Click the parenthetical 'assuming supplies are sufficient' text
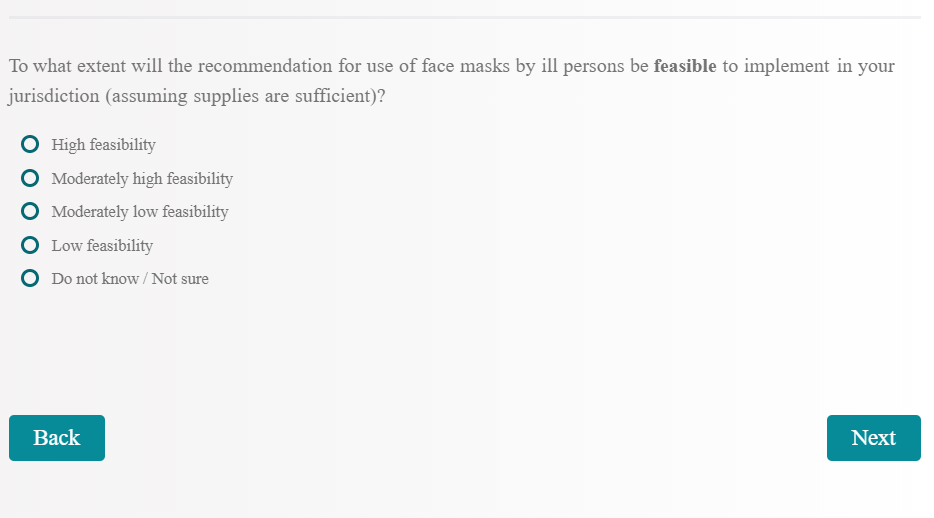This screenshot has height=518, width=934. coord(241,99)
